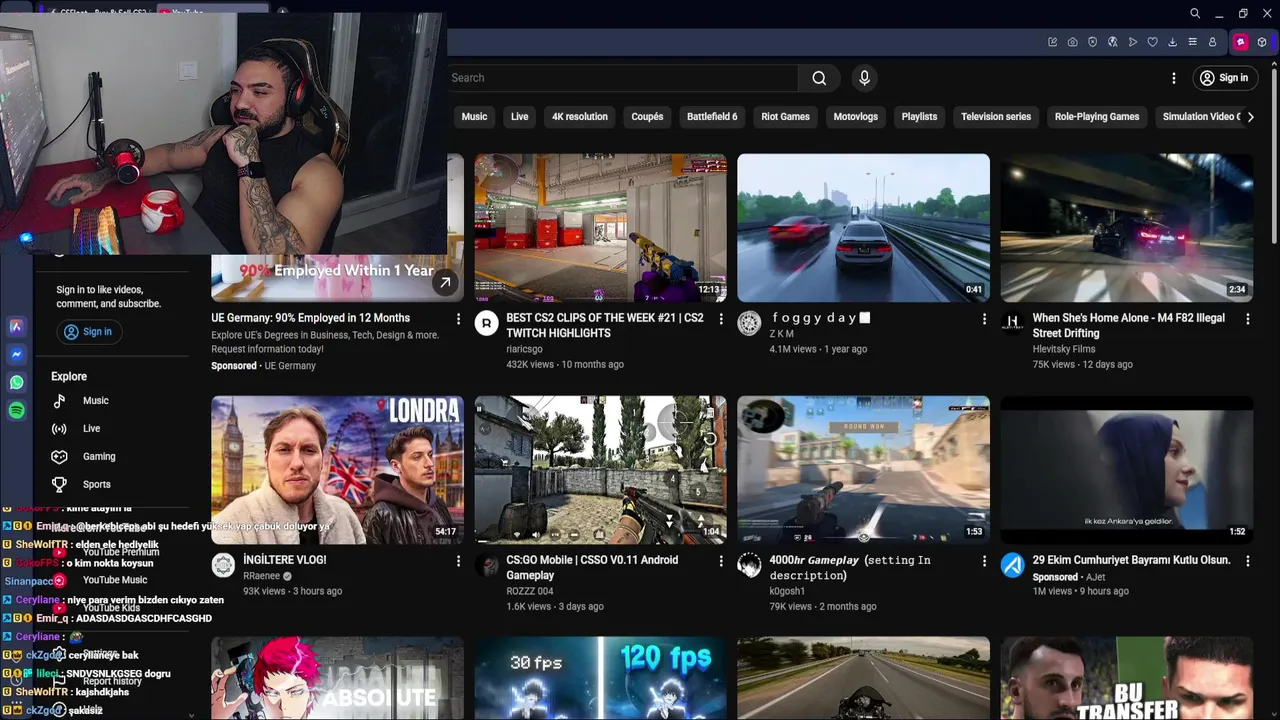Image resolution: width=1280 pixels, height=720 pixels.
Task: Open the ad blocker shield icon
Action: (1092, 42)
